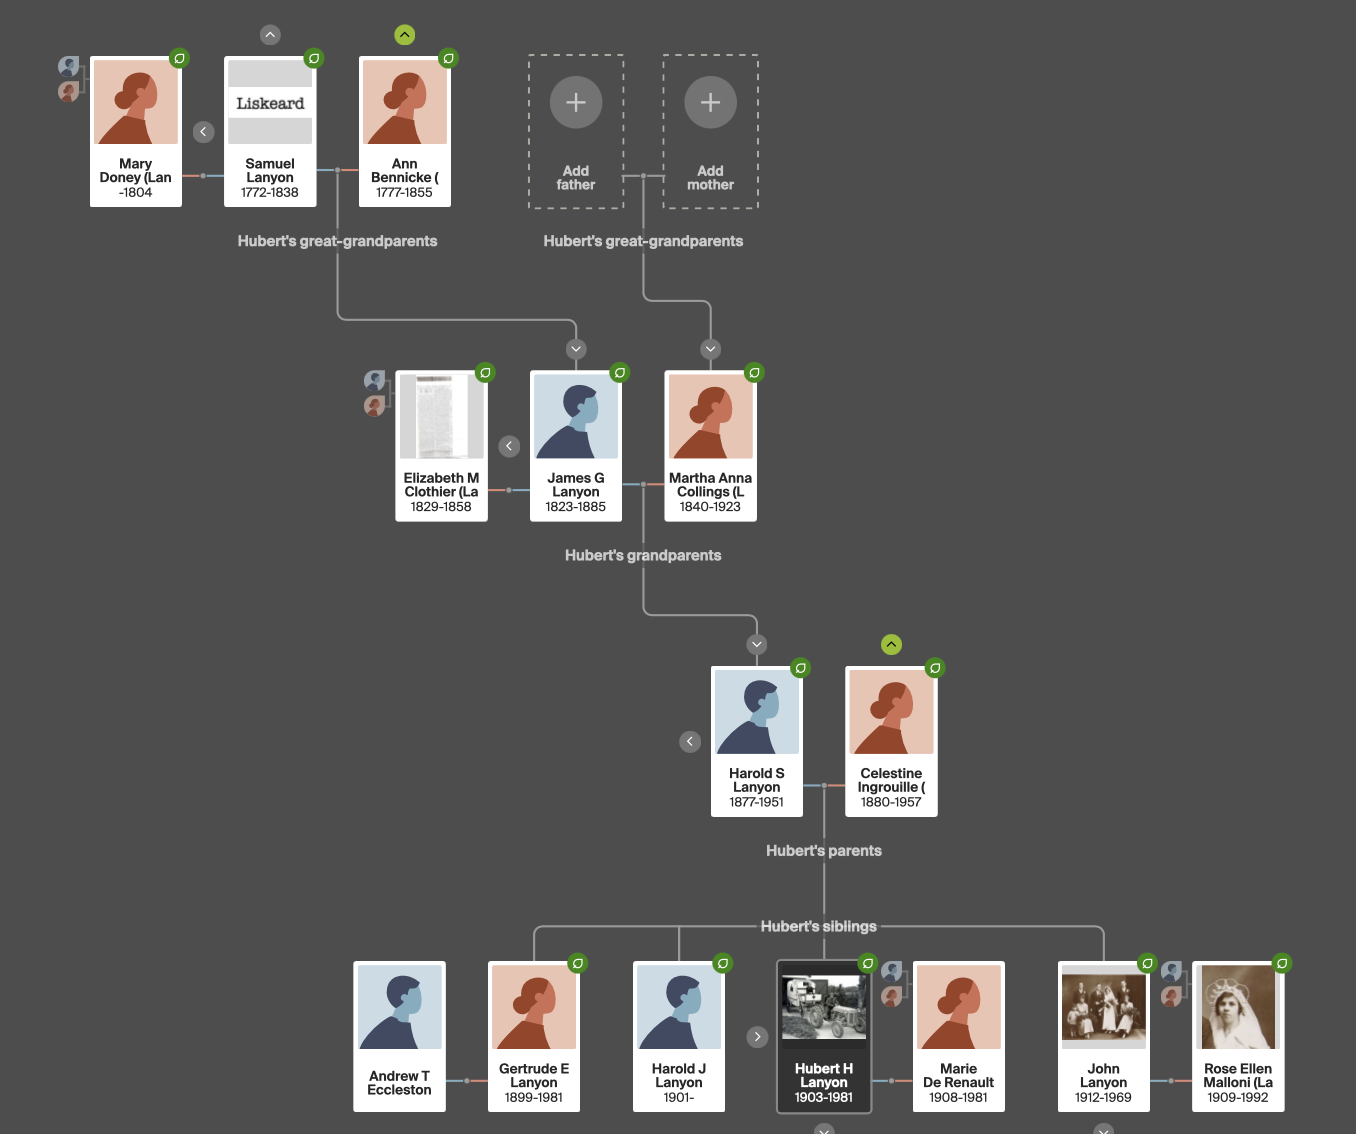The width and height of the screenshot is (1356, 1134).
Task: Toggle left arrow beside Harold S Lanyon
Action: (690, 741)
